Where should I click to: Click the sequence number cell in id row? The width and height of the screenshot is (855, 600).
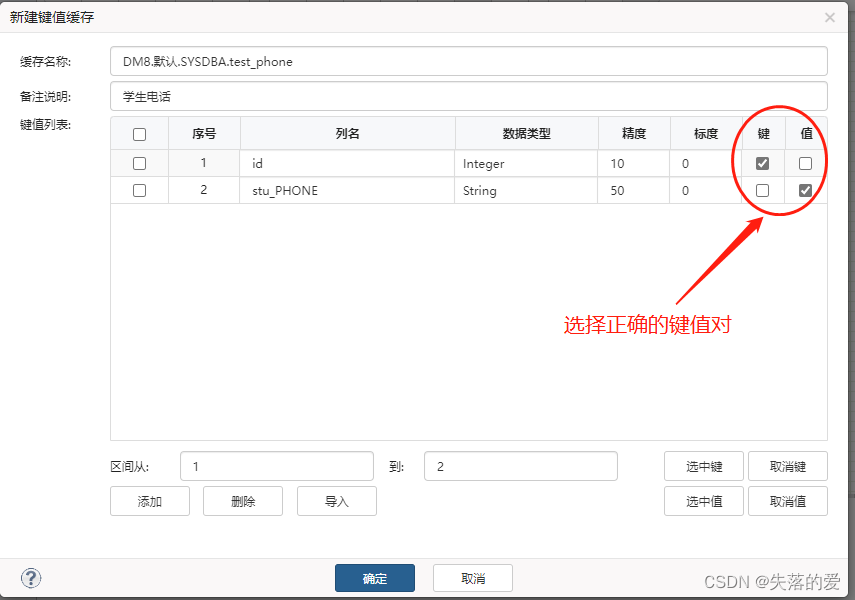click(x=204, y=163)
